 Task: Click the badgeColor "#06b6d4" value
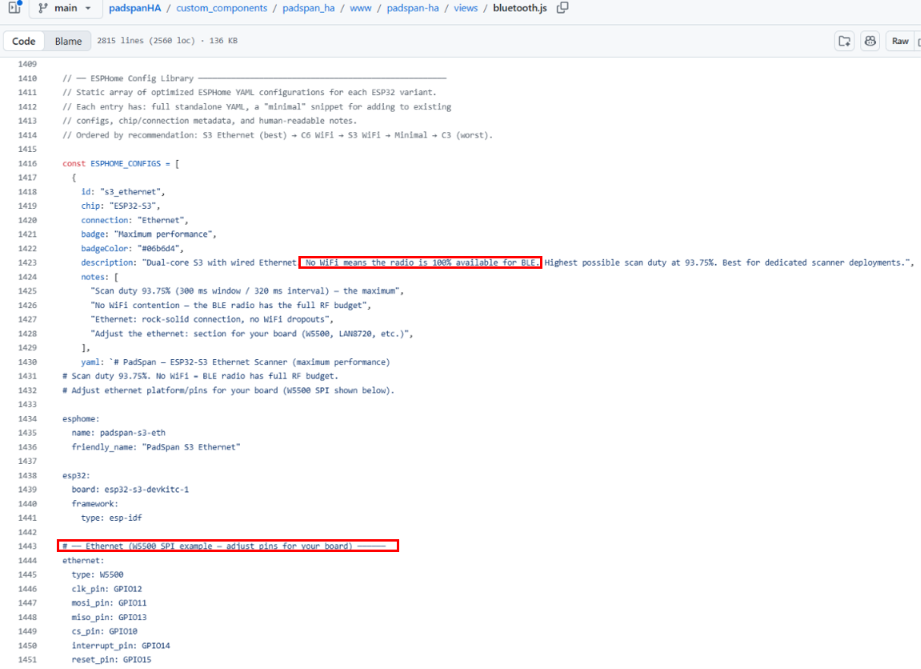160,248
